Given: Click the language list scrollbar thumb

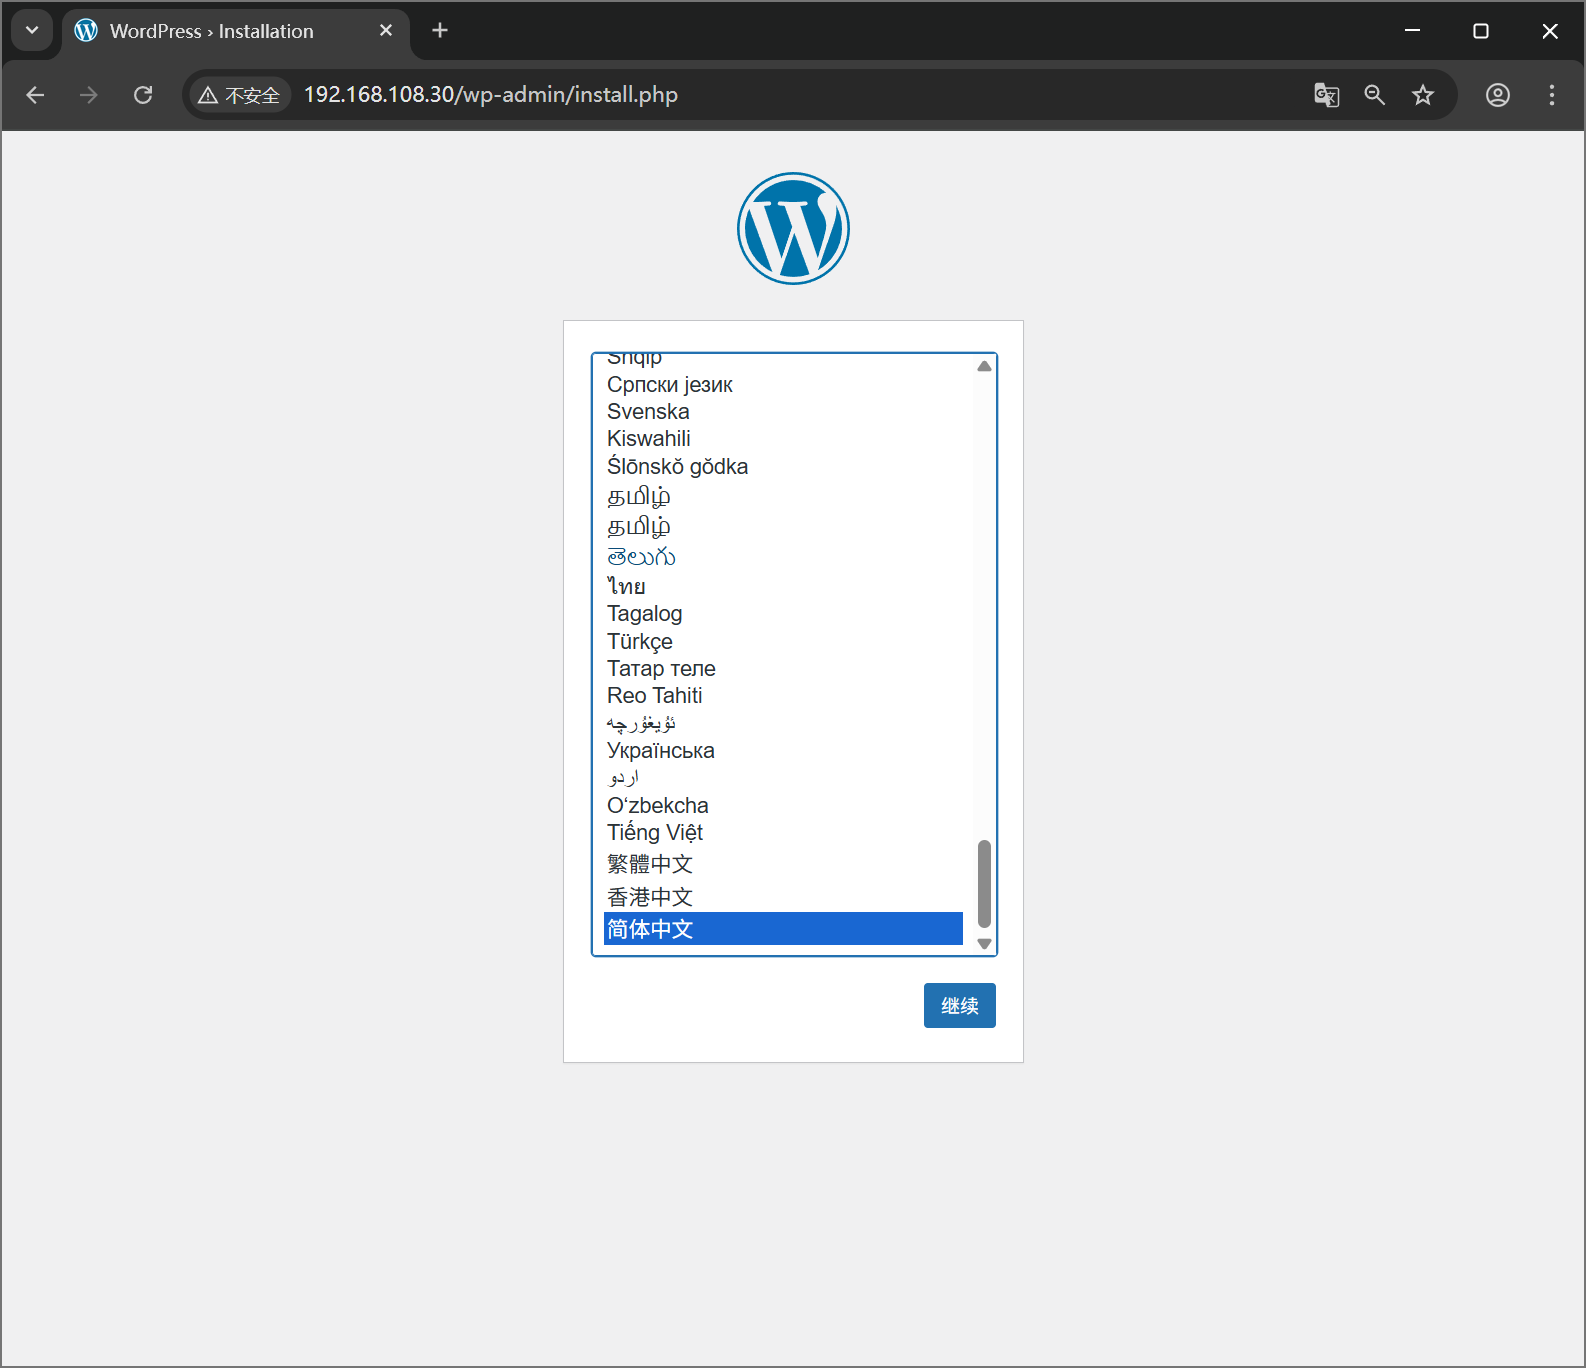Looking at the screenshot, I should click(x=984, y=884).
